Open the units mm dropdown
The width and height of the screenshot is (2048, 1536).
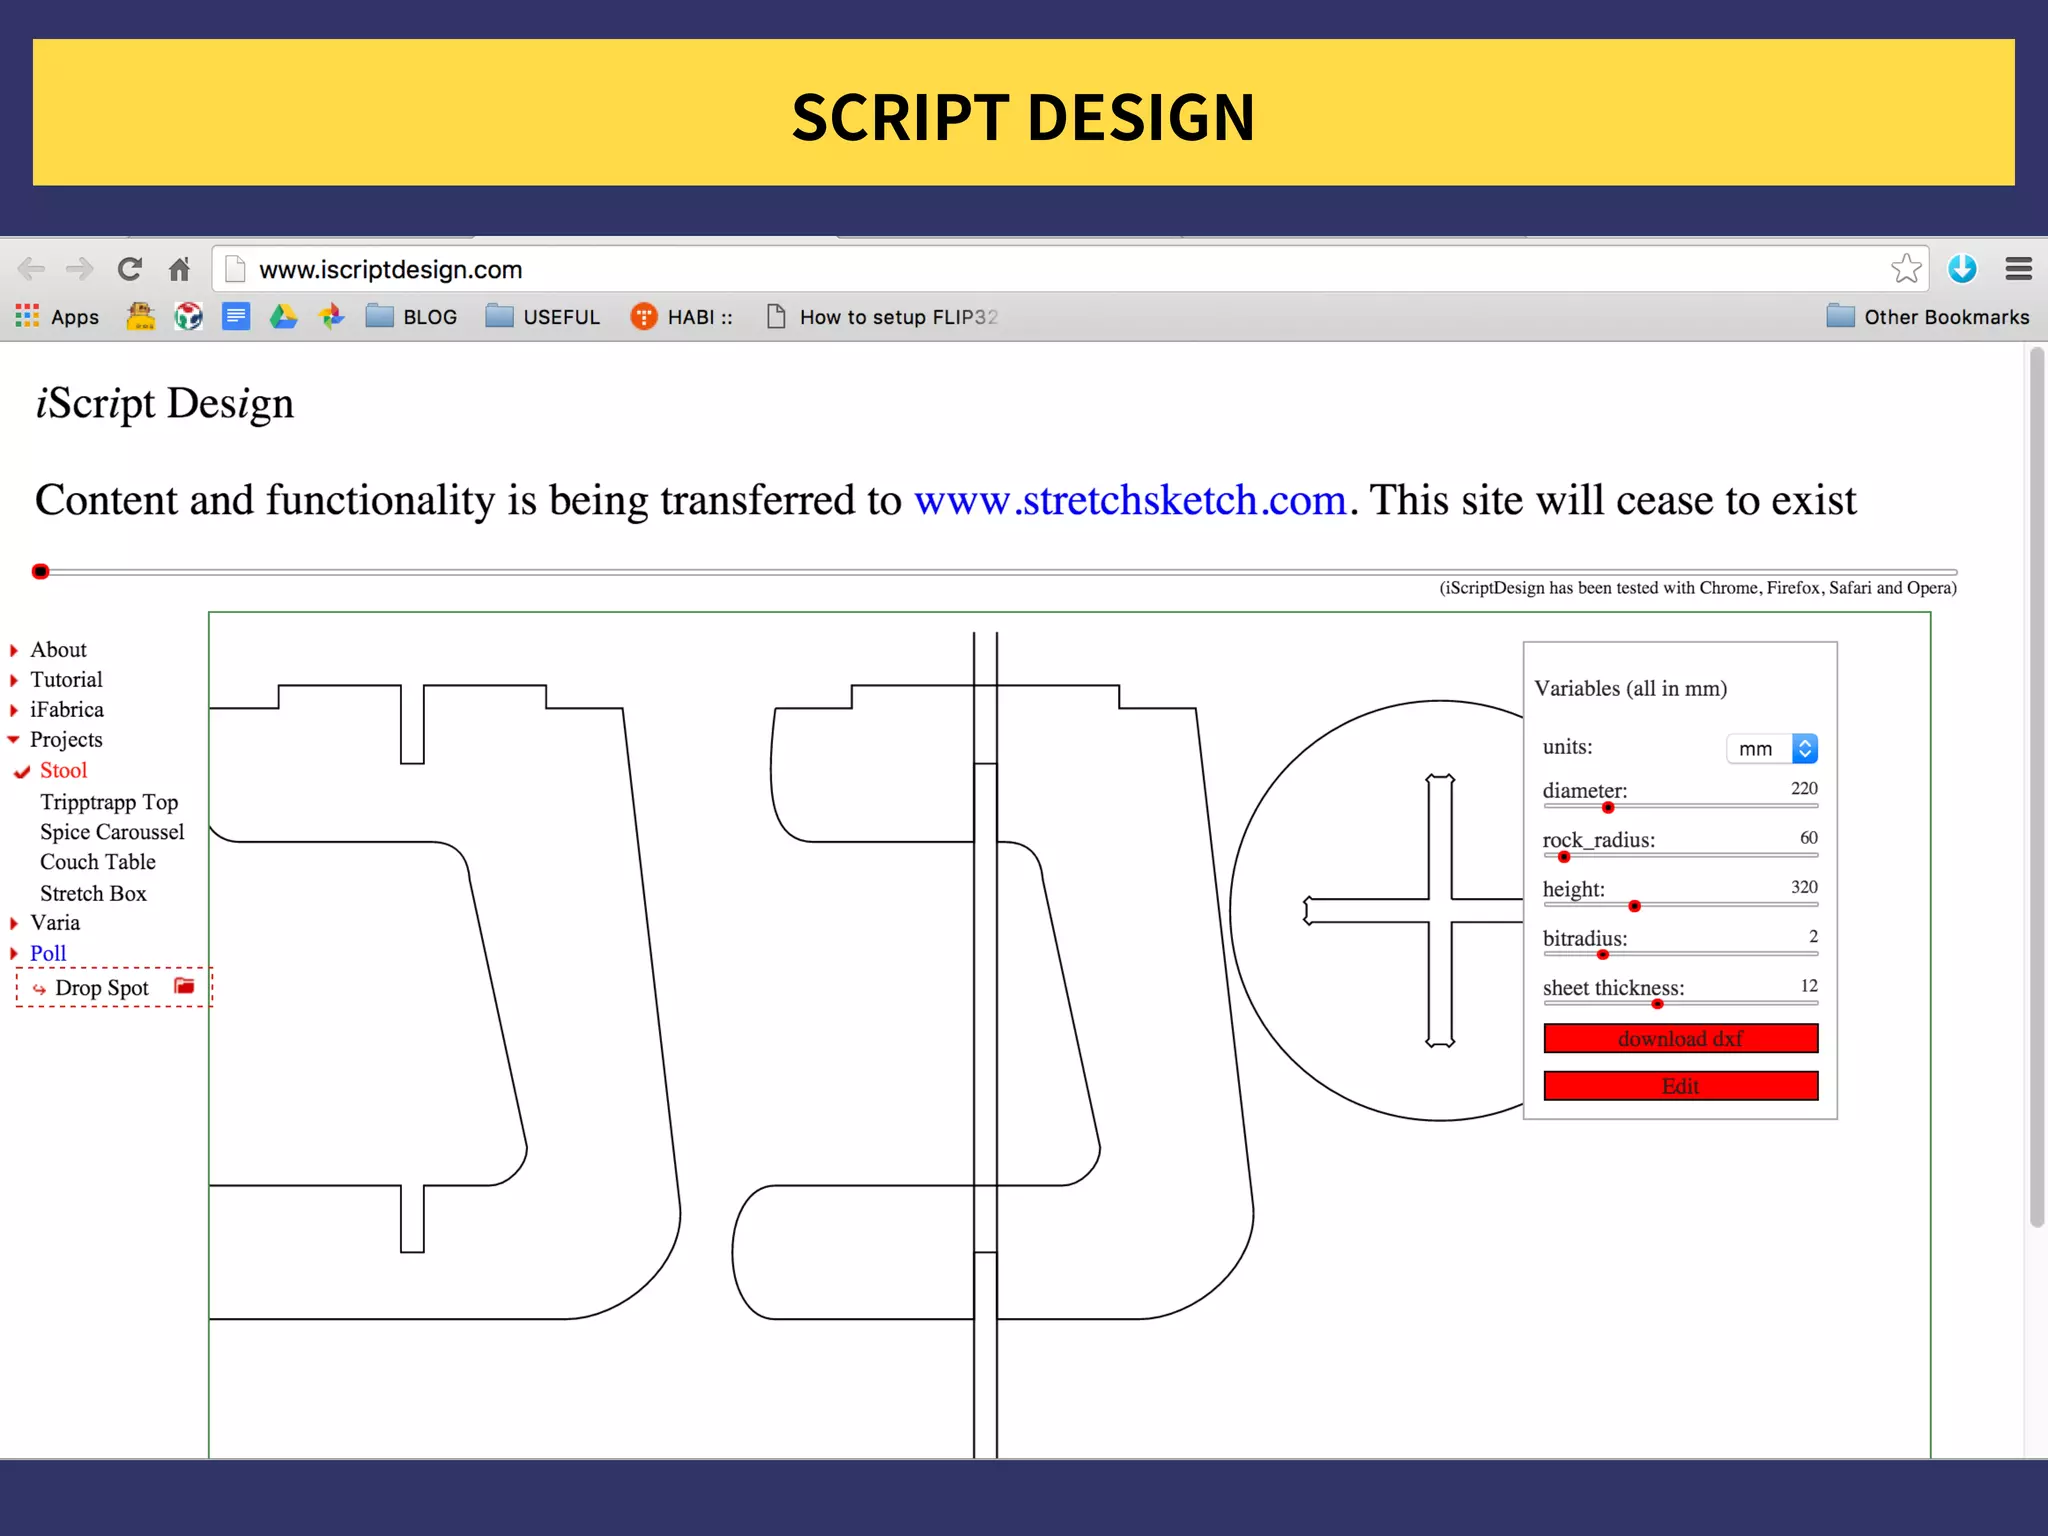(x=1771, y=748)
